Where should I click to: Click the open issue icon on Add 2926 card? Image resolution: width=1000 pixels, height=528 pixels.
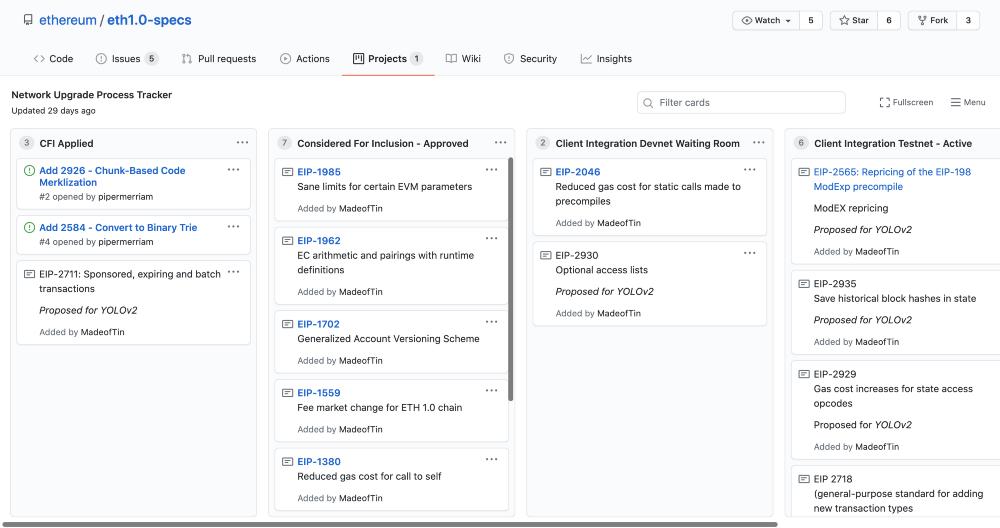[x=29, y=171]
